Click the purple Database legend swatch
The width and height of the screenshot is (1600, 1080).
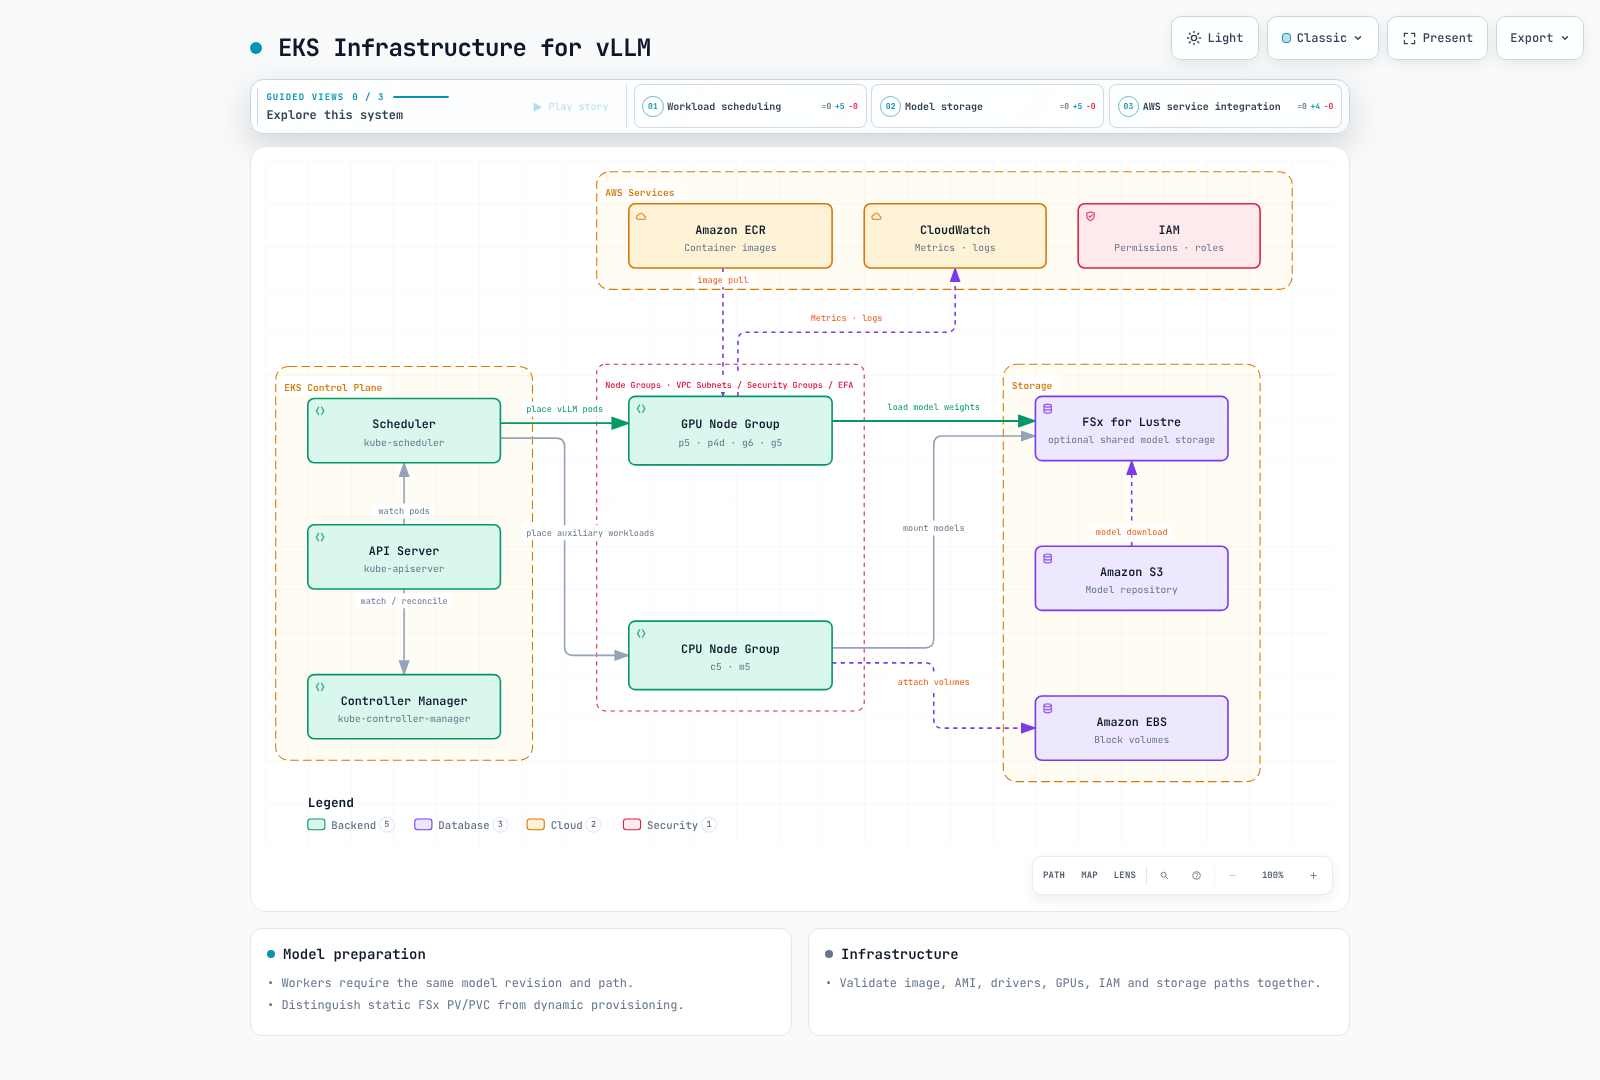423,825
